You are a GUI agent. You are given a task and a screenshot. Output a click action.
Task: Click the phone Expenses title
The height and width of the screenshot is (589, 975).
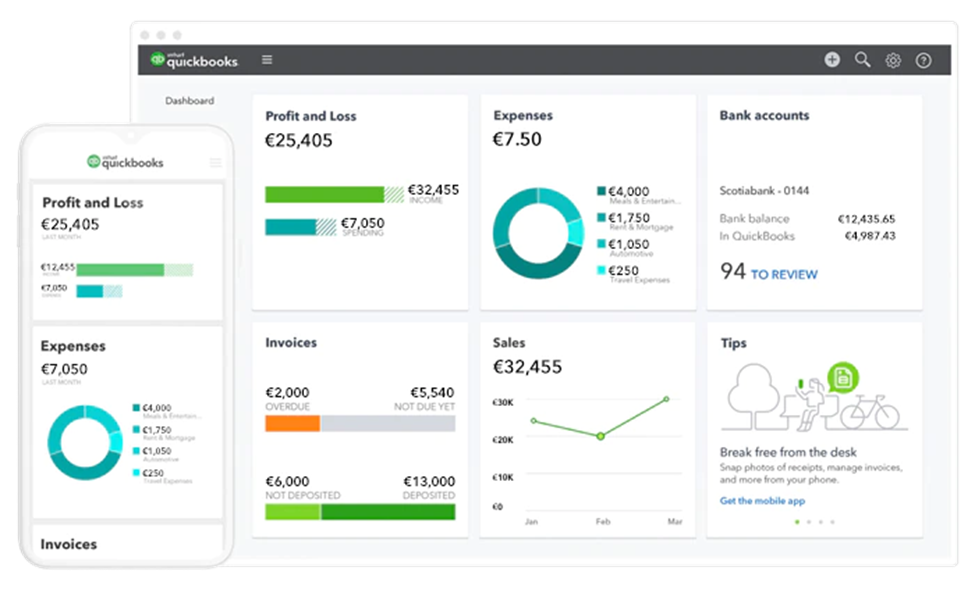(73, 346)
